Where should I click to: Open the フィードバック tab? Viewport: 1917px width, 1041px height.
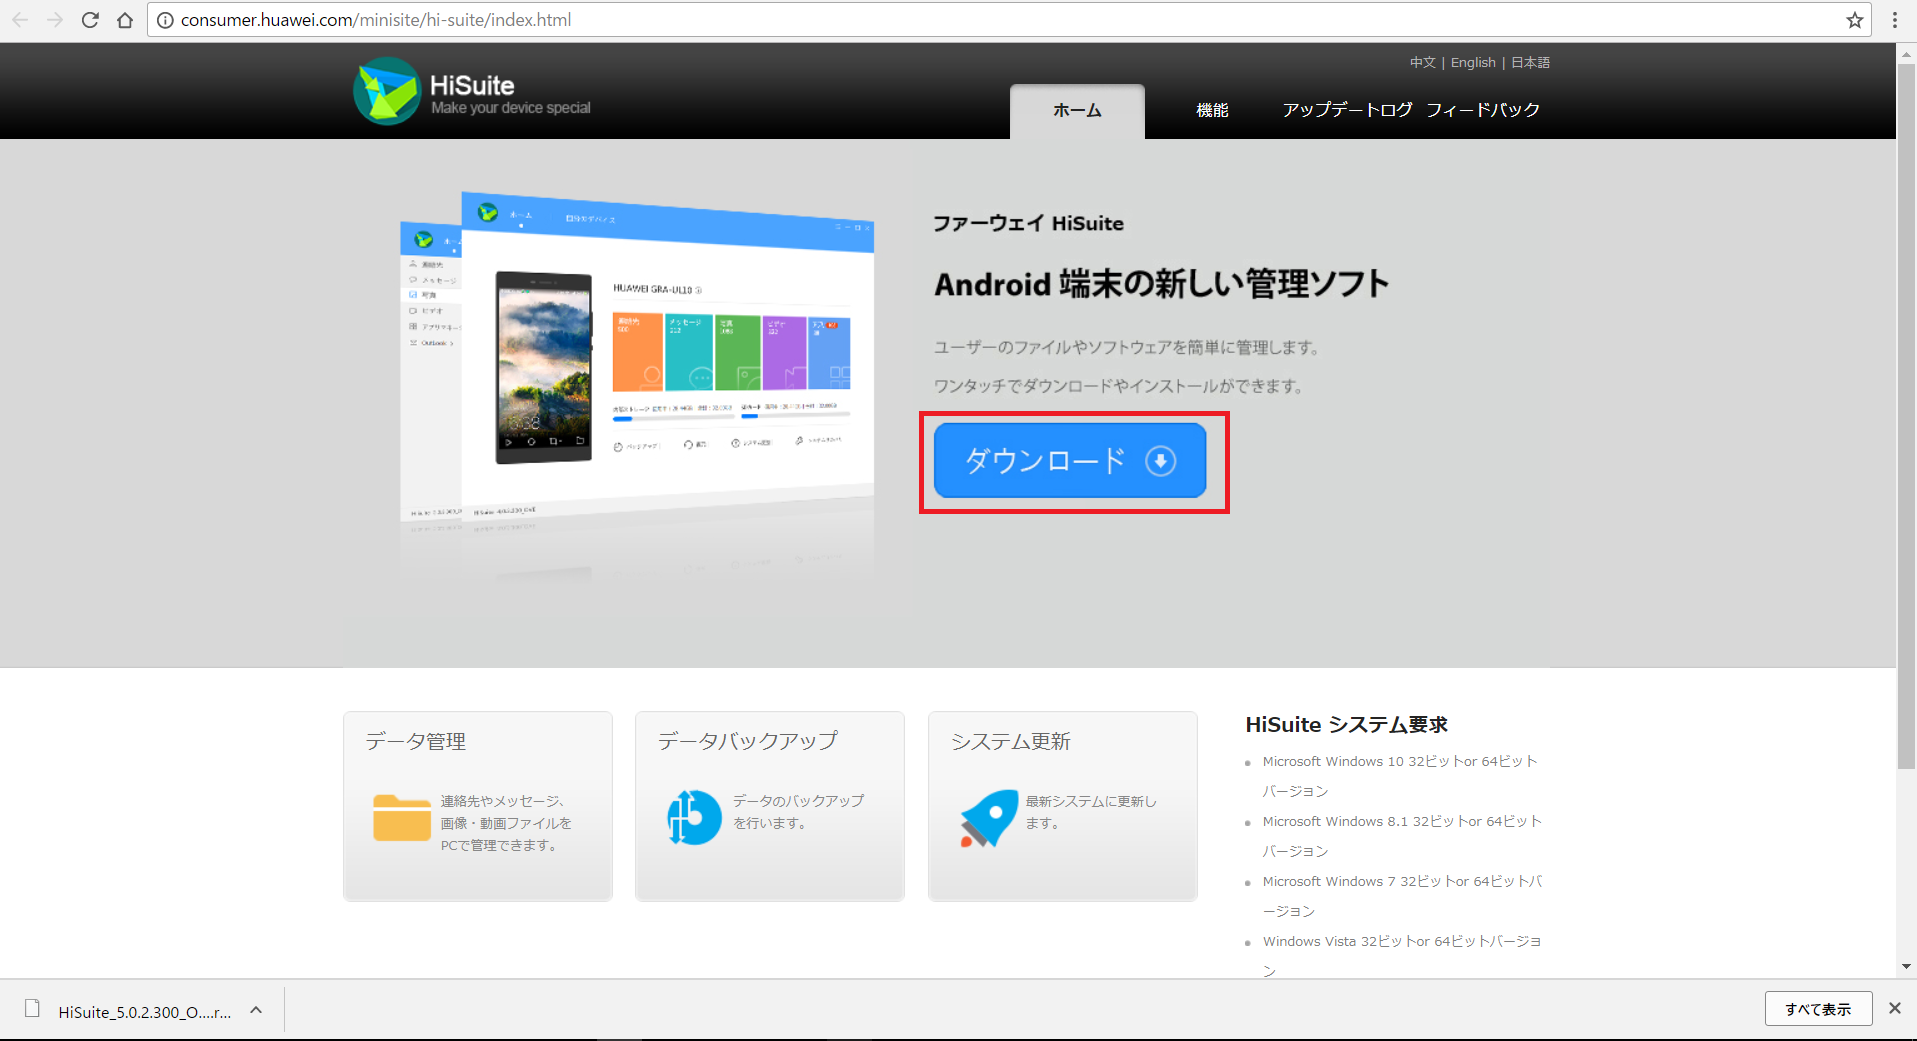click(x=1483, y=110)
